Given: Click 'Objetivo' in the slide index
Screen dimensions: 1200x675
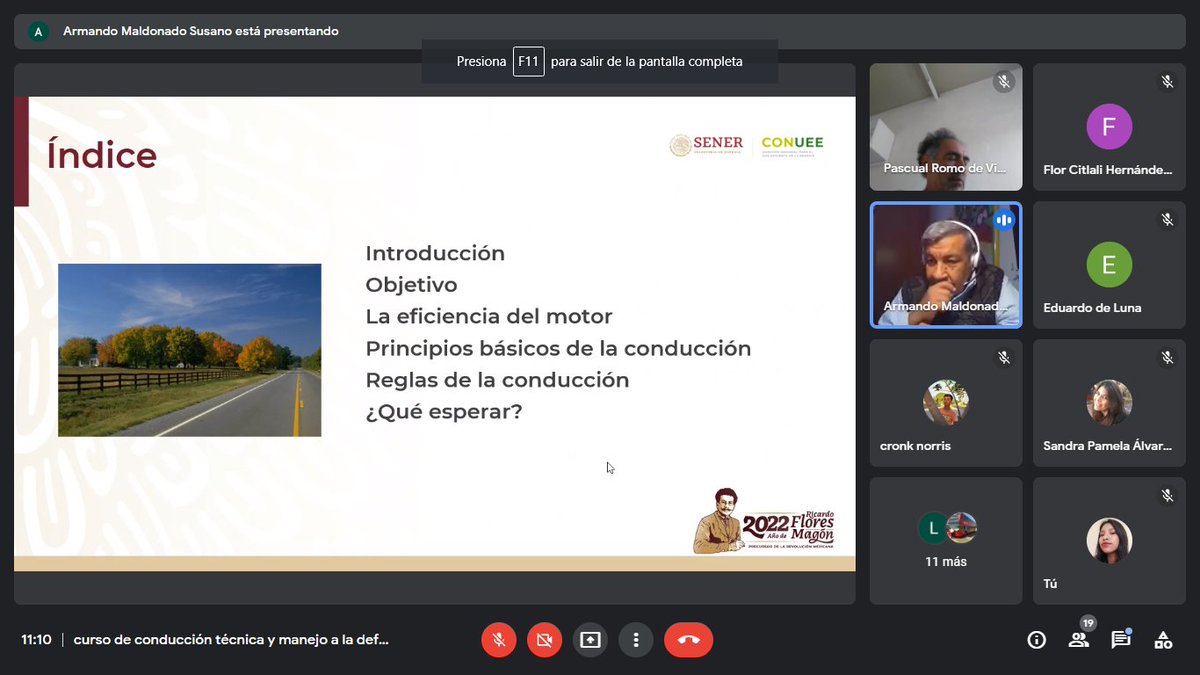Looking at the screenshot, I should pos(411,285).
